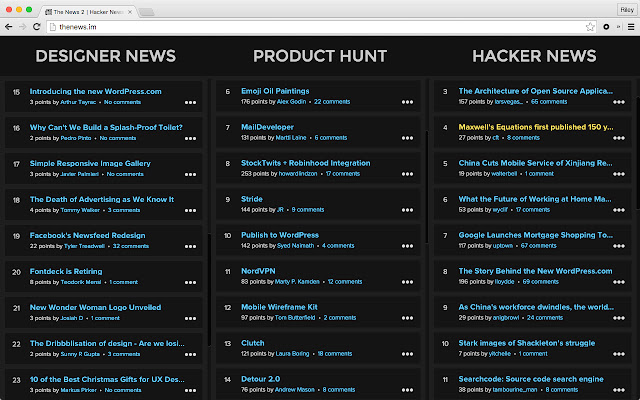Image resolution: width=640 pixels, height=400 pixels.
Task: Show more options for NordVPN item
Action: [407, 281]
